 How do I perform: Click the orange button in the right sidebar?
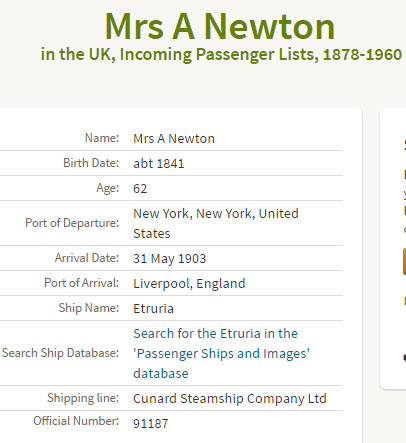pyautogui.click(x=404, y=261)
